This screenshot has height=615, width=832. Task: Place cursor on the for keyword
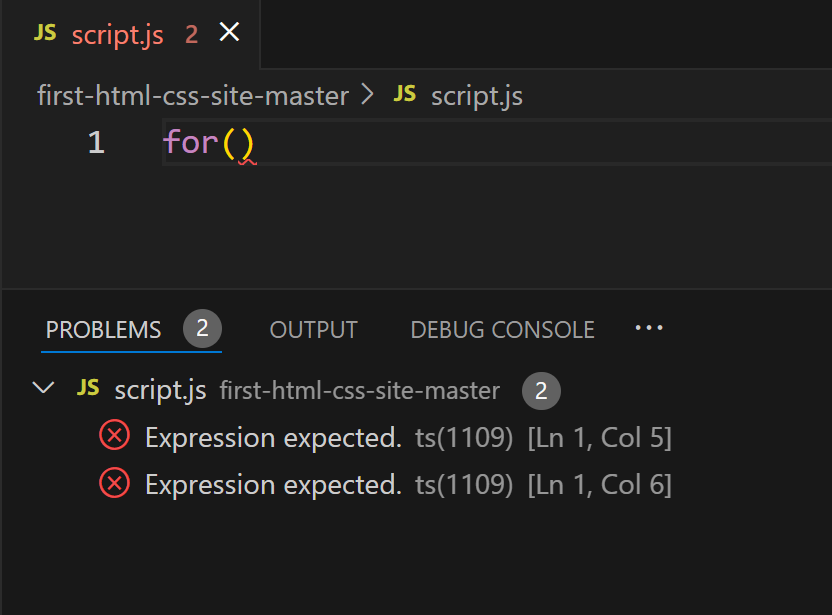[190, 142]
